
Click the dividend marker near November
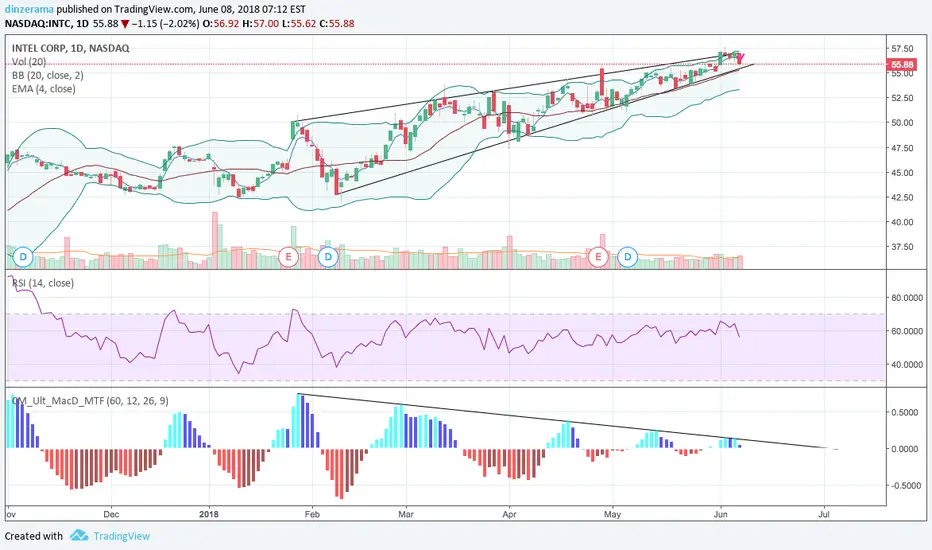[23, 257]
